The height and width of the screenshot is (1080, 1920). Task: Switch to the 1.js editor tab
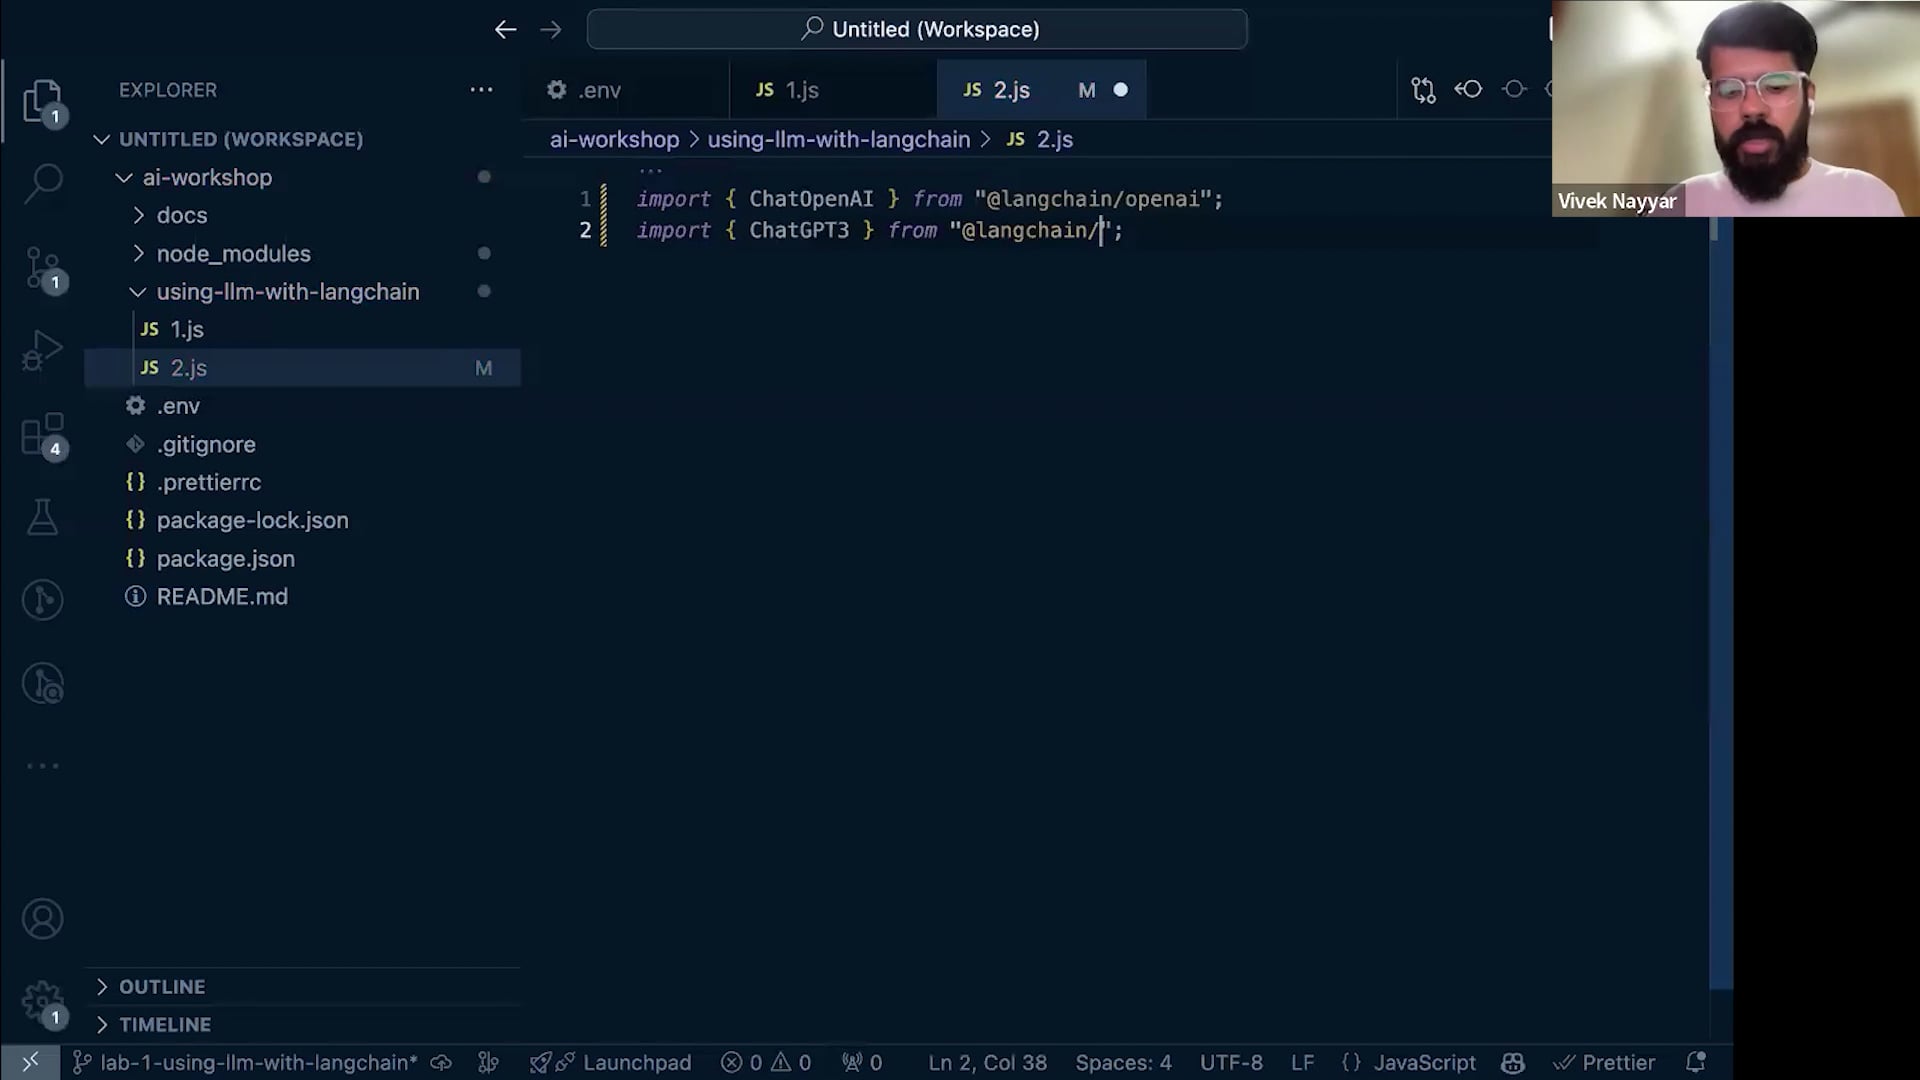(x=800, y=90)
